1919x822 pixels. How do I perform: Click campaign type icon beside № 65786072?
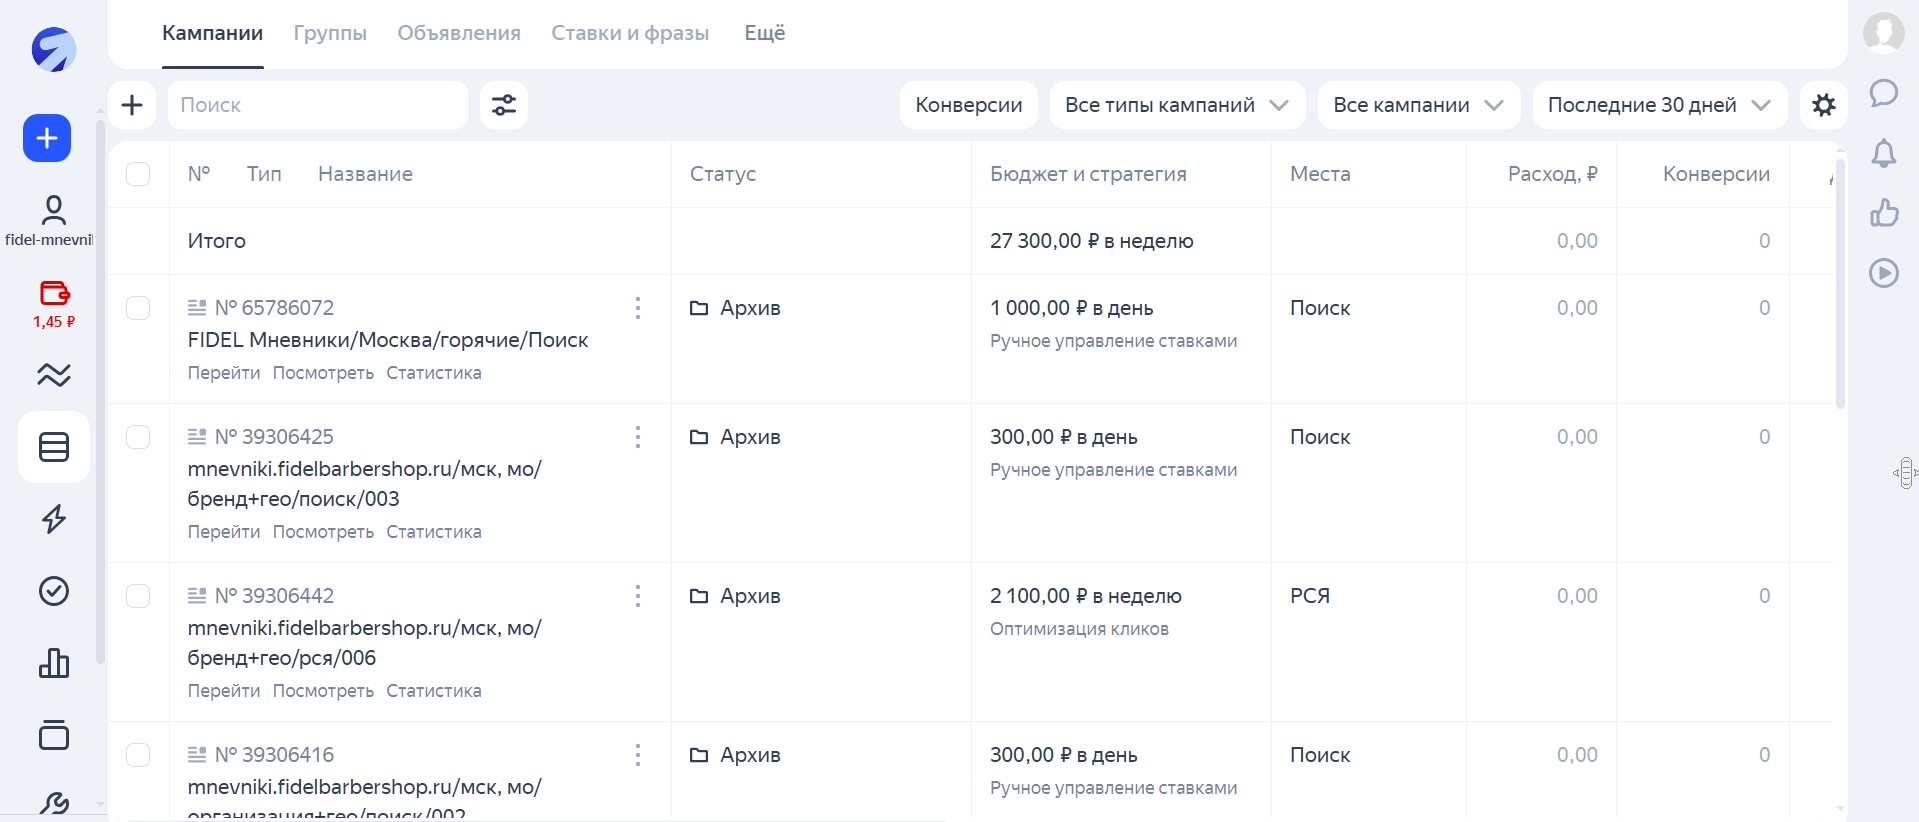pyautogui.click(x=197, y=308)
